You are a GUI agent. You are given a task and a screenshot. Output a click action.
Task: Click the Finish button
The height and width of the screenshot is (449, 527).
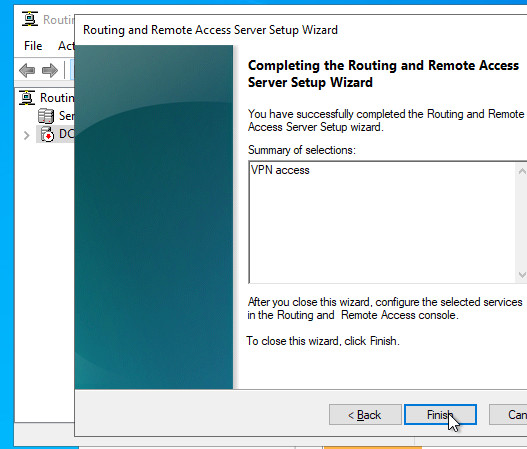(440, 415)
